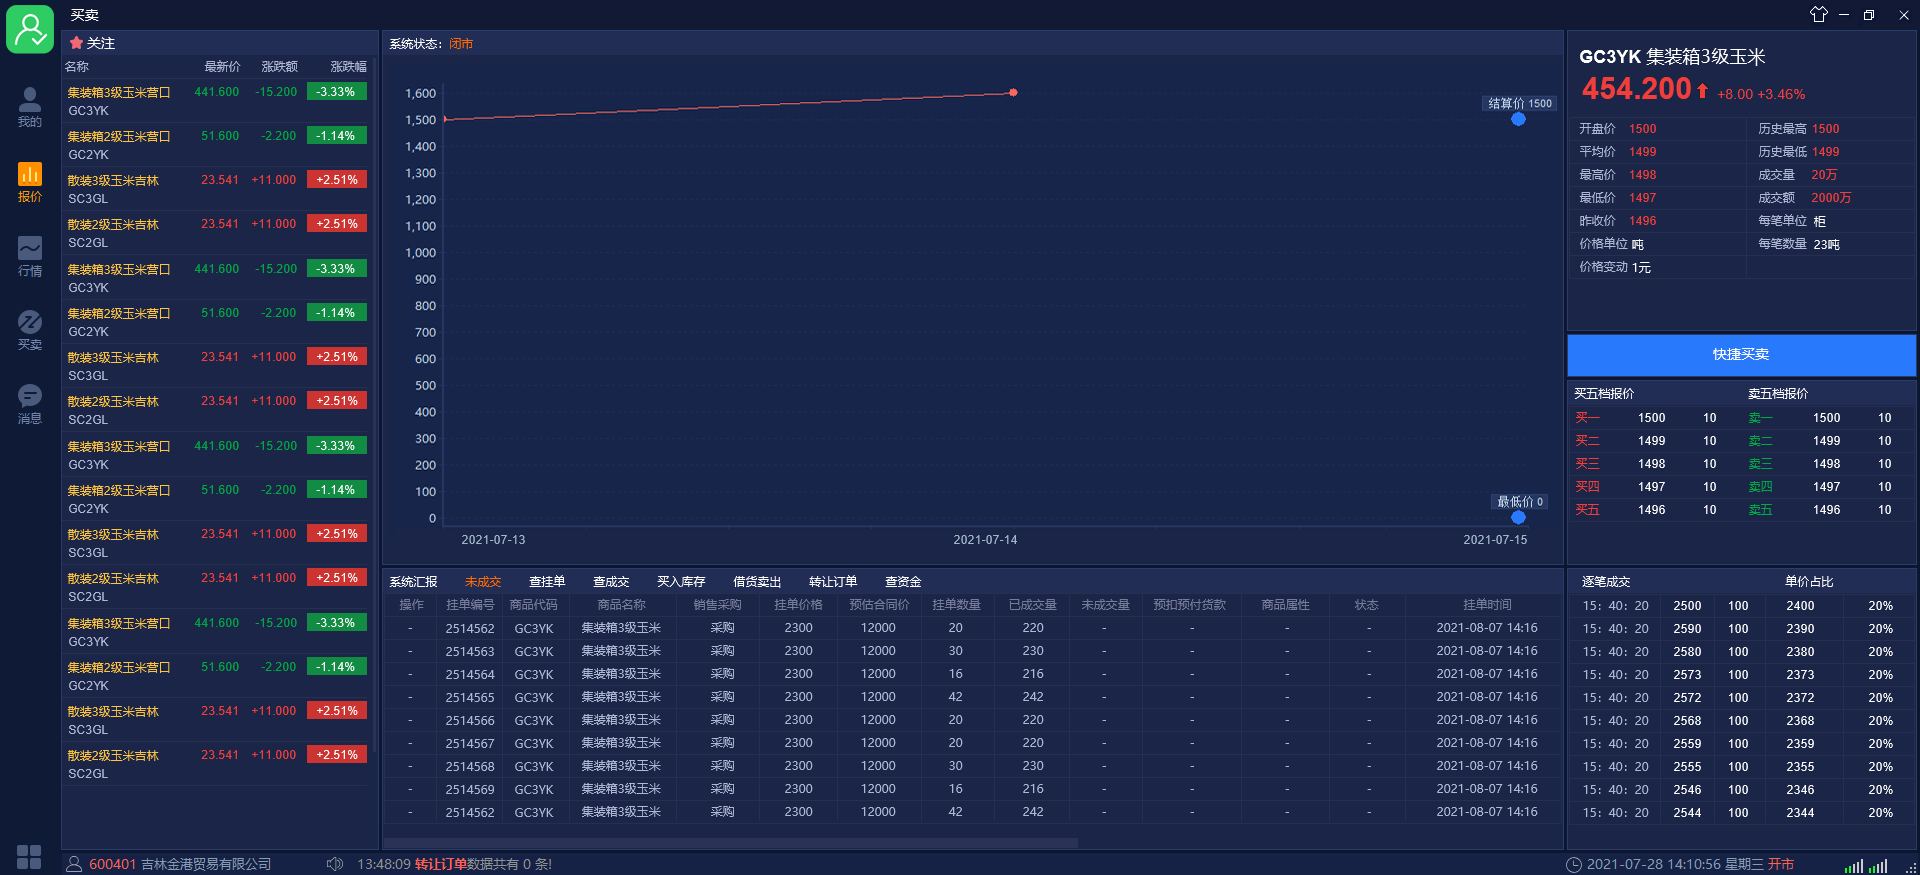
Task: Switch to the 查成交 tab
Action: [611, 582]
